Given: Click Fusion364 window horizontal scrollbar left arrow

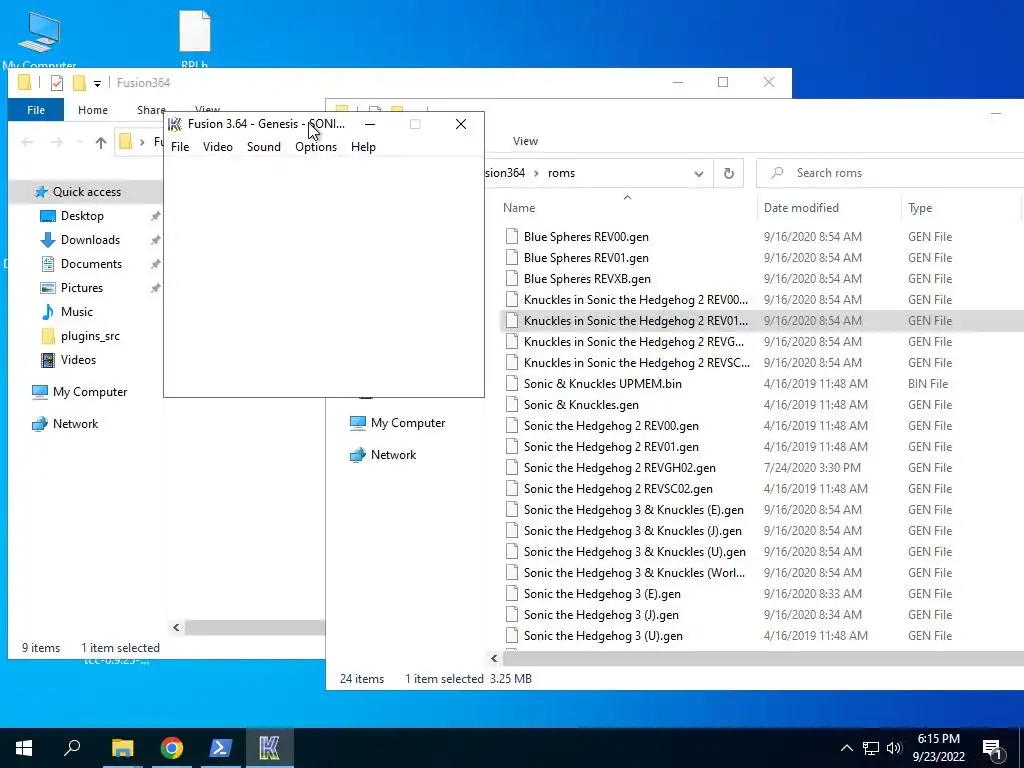Looking at the screenshot, I should point(176,628).
